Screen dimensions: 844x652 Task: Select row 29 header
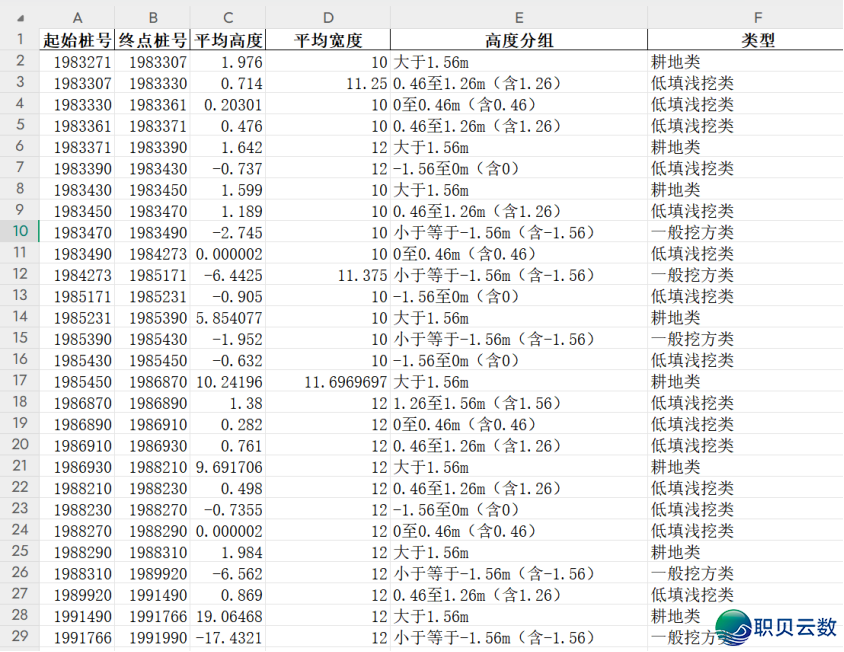pos(20,636)
